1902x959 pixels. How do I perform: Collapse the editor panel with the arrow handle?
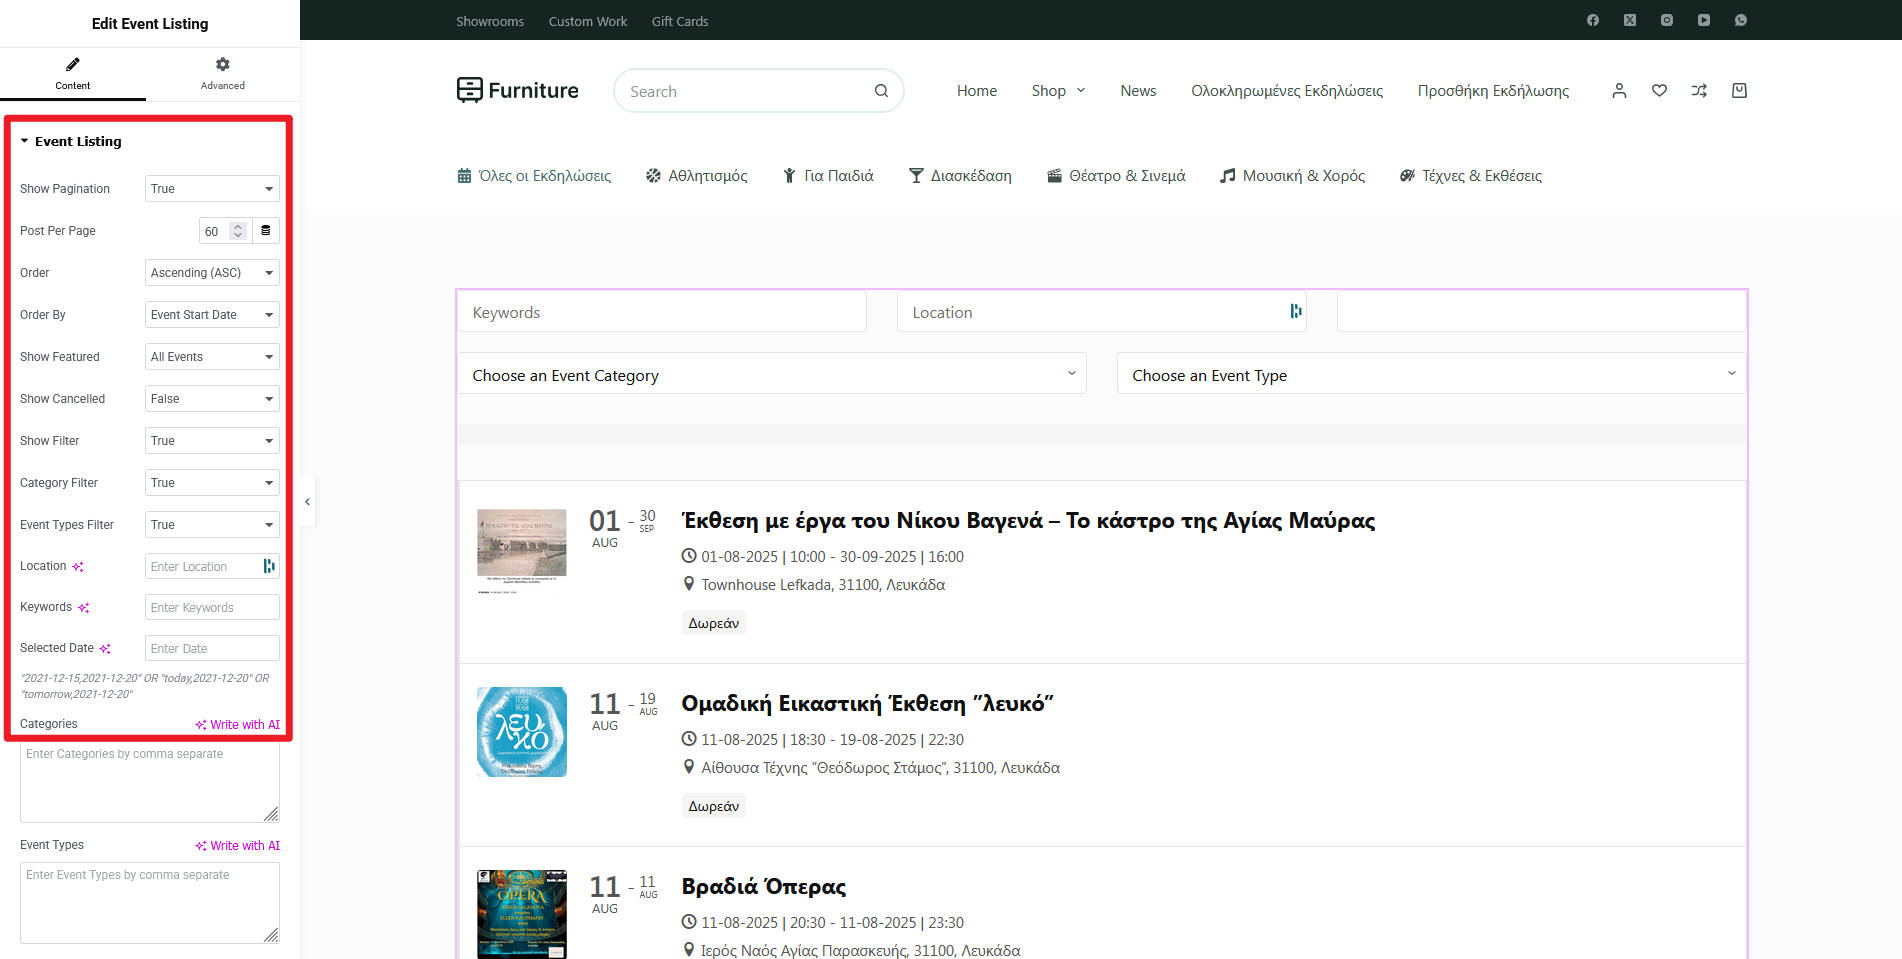(307, 502)
